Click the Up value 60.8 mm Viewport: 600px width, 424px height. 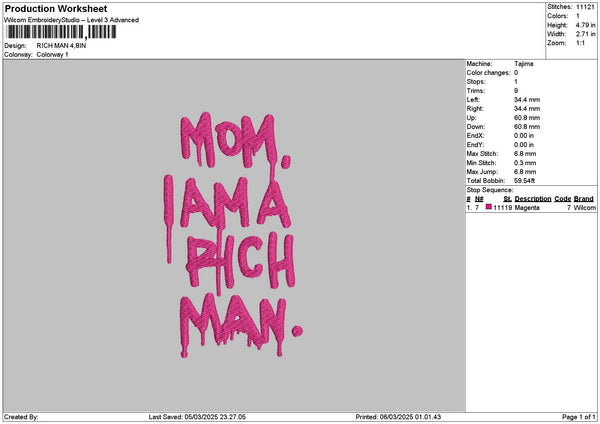[527, 117]
